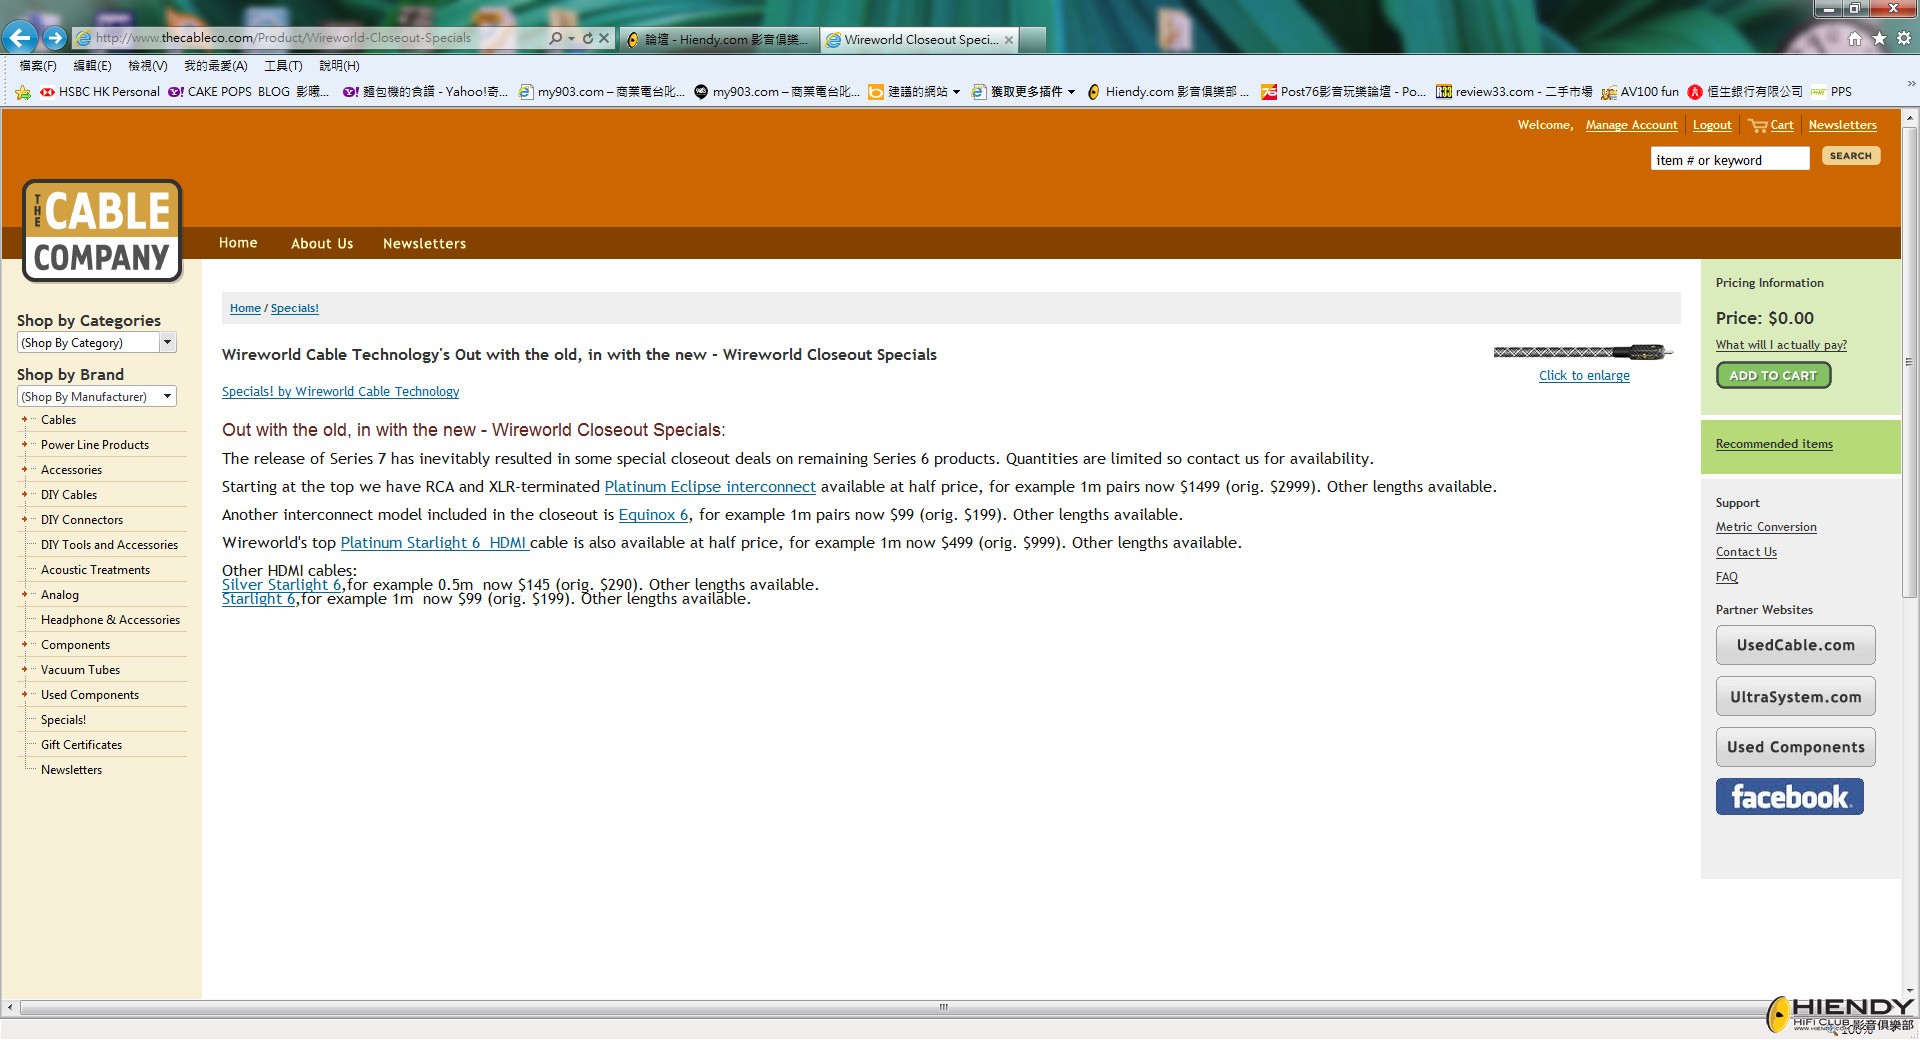
Task: Open the browser Home icon
Action: pos(1855,38)
